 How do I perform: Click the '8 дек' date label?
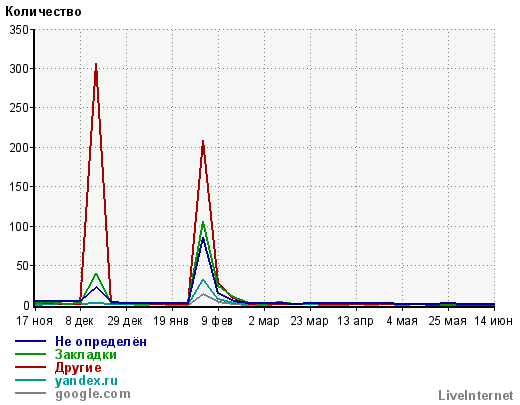tap(79, 321)
